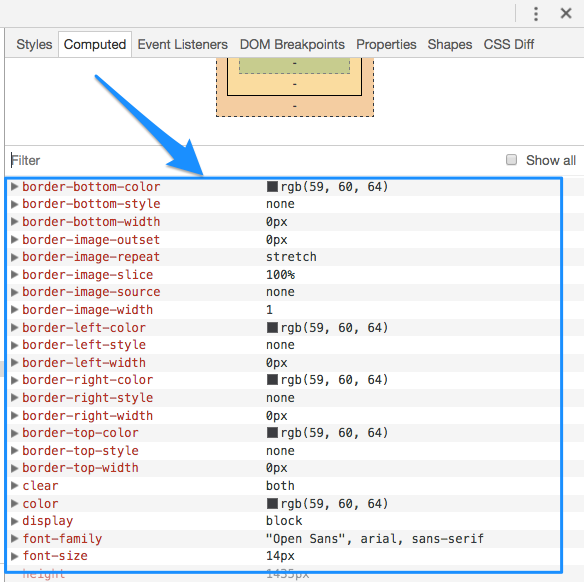Enable the Show all checkbox
The image size is (584, 582).
coord(511,160)
